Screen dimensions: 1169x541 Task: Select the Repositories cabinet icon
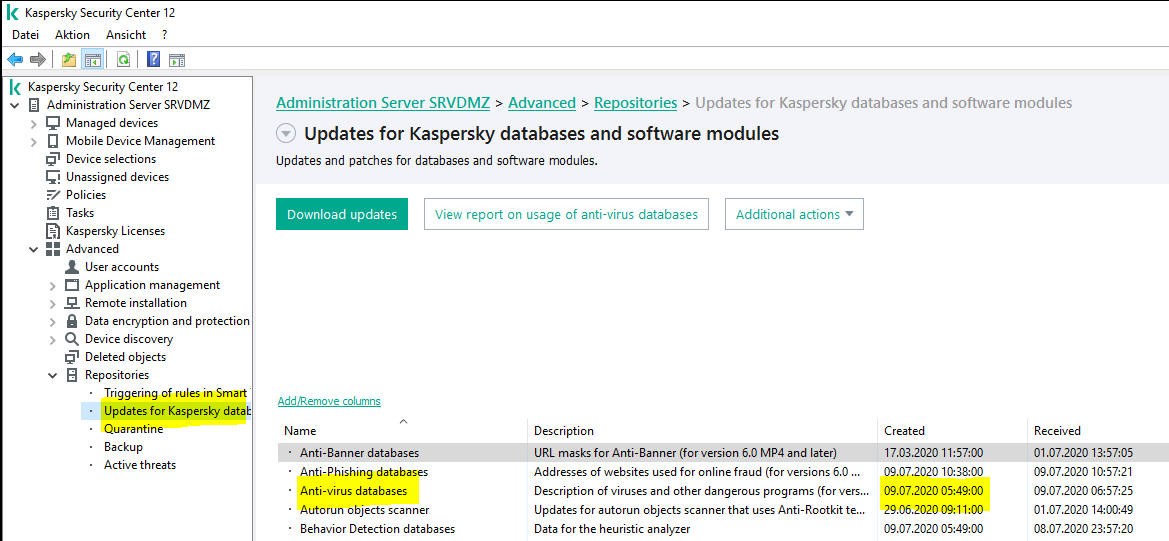(72, 375)
